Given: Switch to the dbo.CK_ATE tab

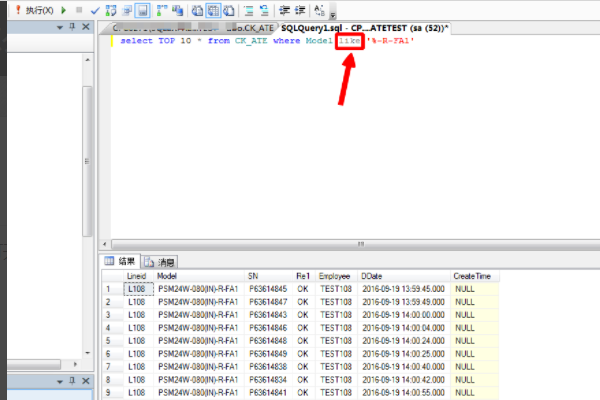Looking at the screenshot, I should point(193,28).
